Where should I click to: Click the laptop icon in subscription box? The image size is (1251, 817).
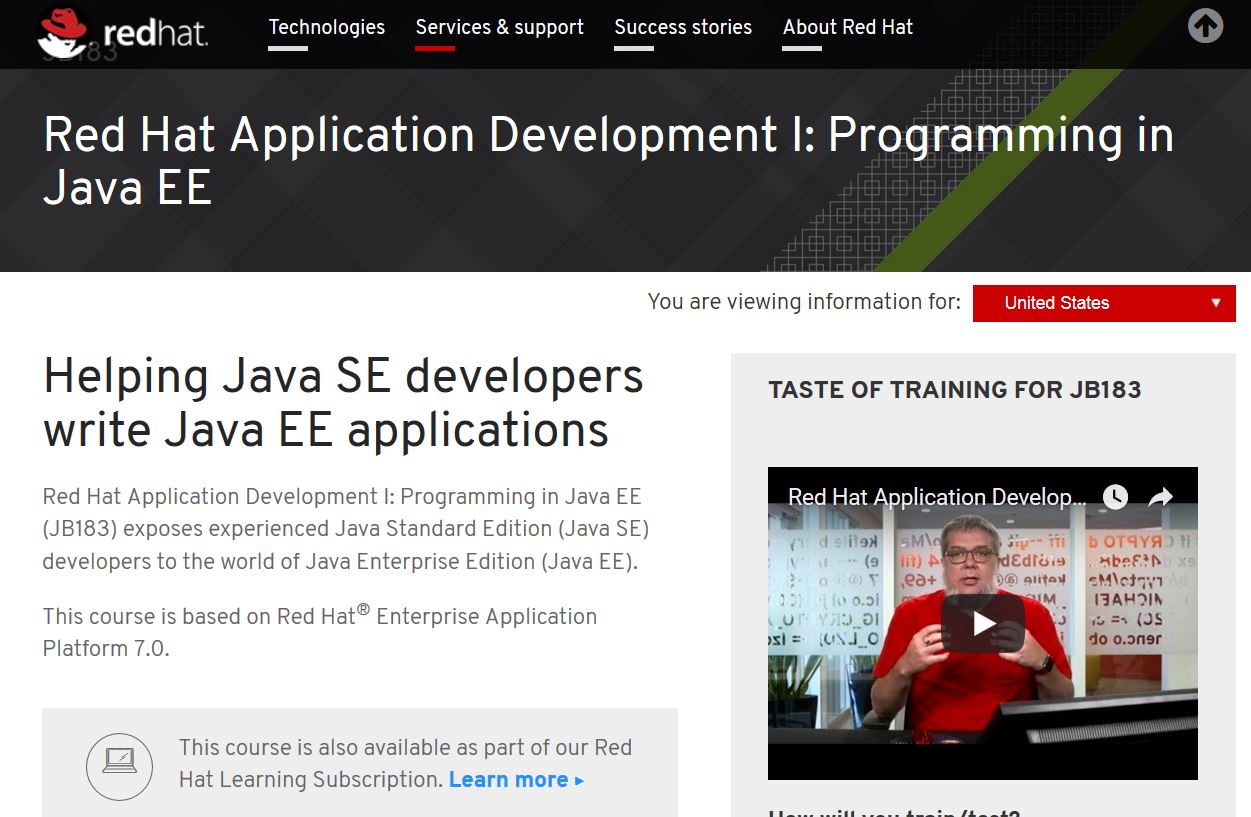click(x=119, y=766)
